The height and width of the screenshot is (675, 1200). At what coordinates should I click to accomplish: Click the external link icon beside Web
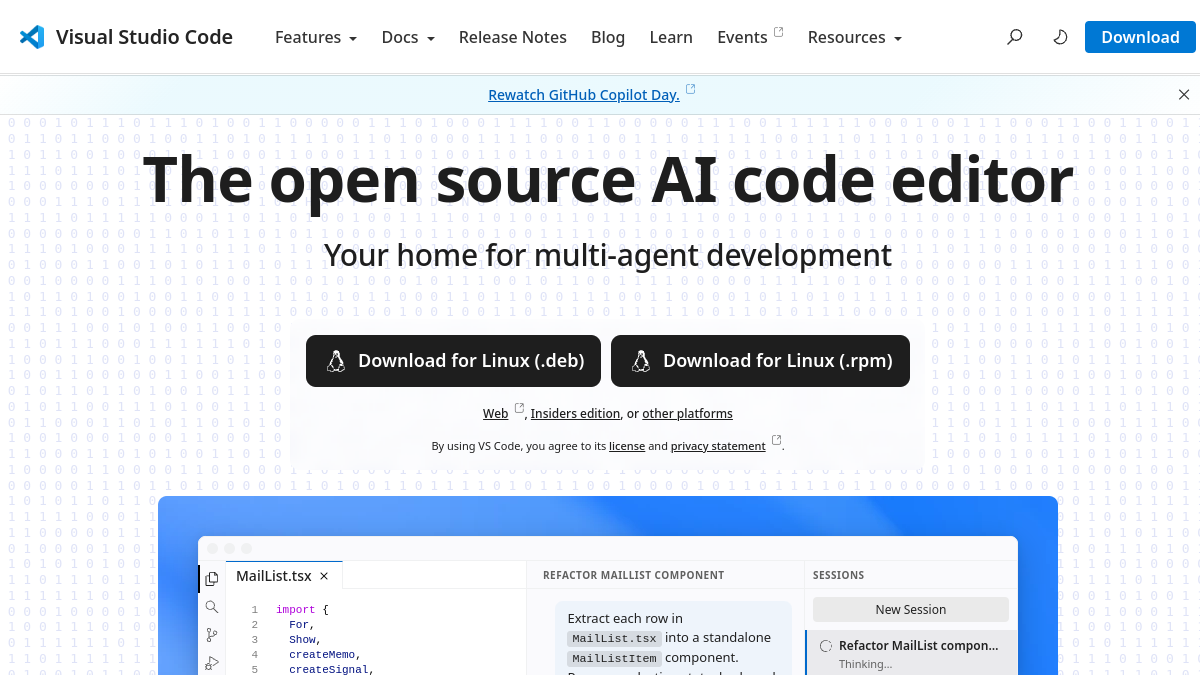(x=519, y=408)
